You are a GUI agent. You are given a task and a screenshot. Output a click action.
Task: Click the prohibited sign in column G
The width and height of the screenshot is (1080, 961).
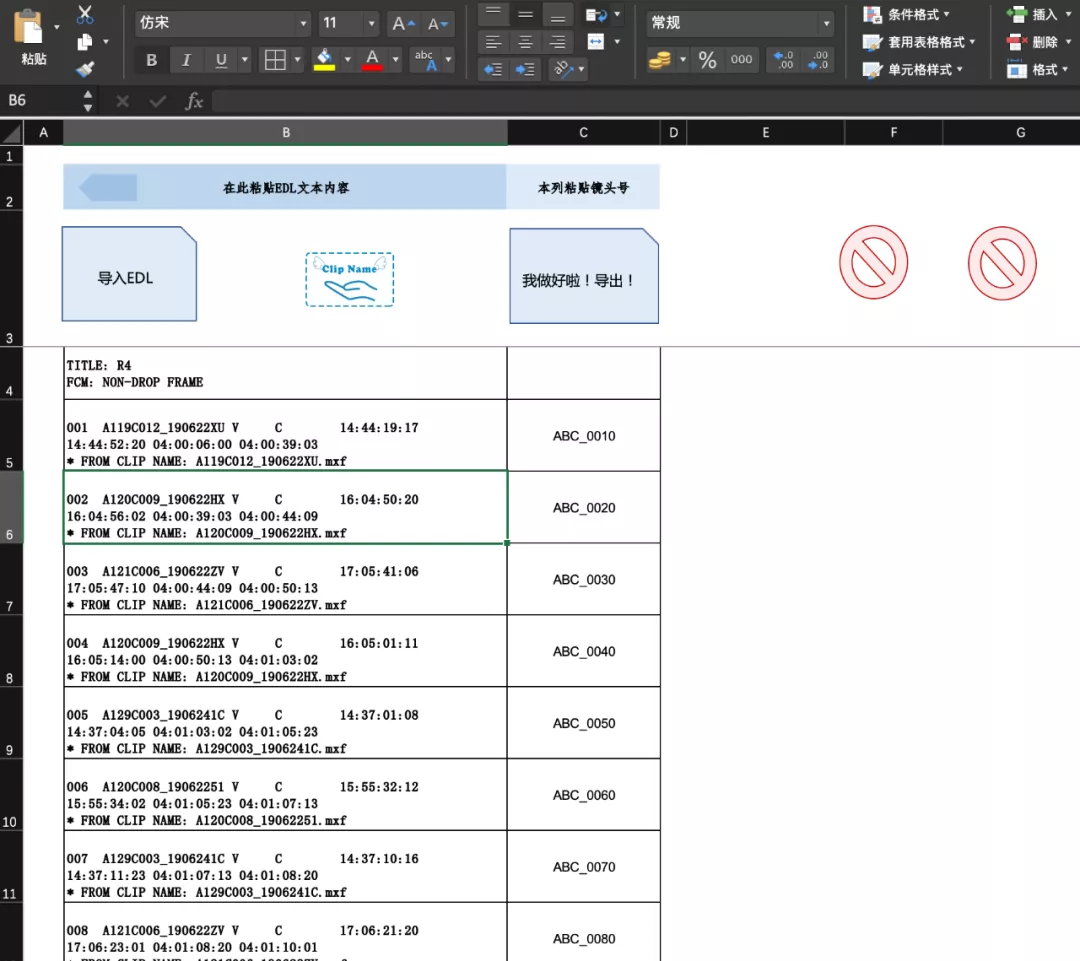(x=1002, y=263)
